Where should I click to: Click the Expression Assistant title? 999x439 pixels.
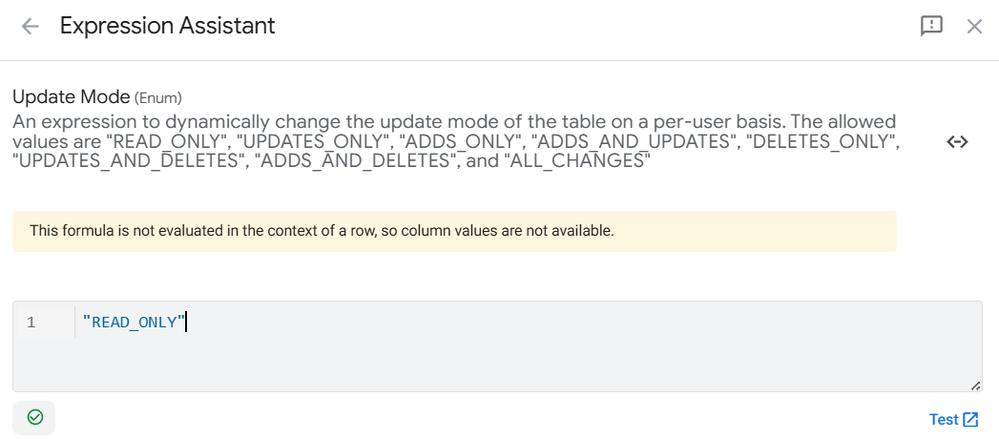(168, 26)
